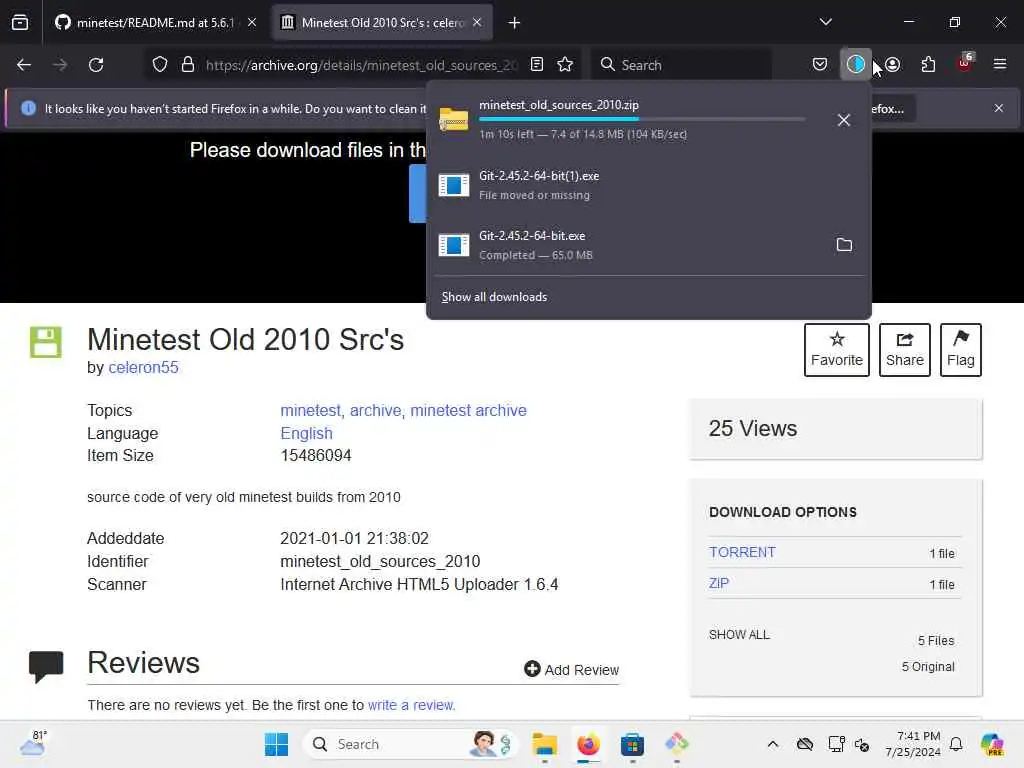Share this archive item

[x=904, y=350]
